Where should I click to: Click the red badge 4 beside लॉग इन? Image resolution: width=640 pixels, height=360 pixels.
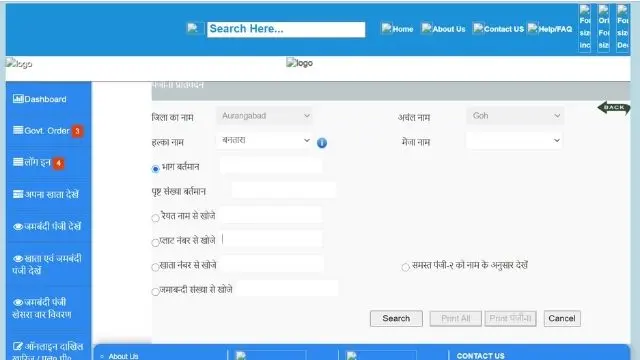(x=58, y=163)
